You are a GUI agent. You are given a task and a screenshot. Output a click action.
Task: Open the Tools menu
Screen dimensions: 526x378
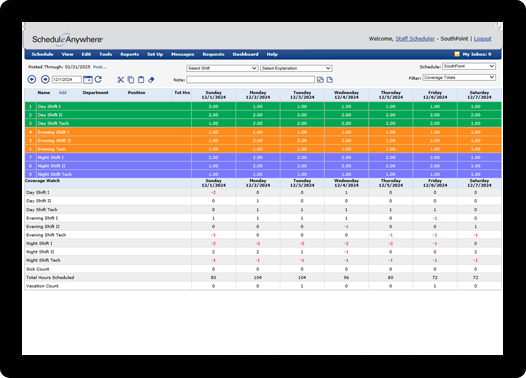tap(106, 54)
